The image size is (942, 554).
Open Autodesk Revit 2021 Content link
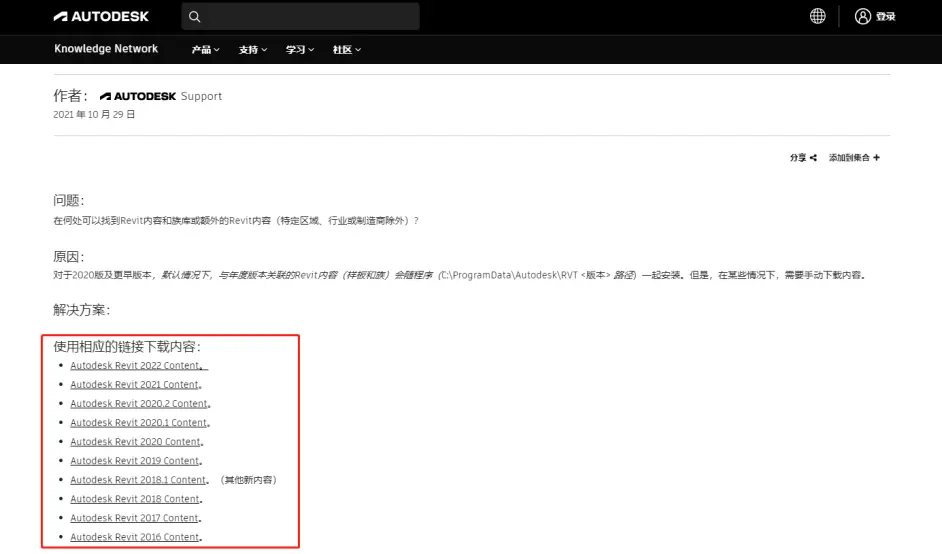tap(134, 385)
